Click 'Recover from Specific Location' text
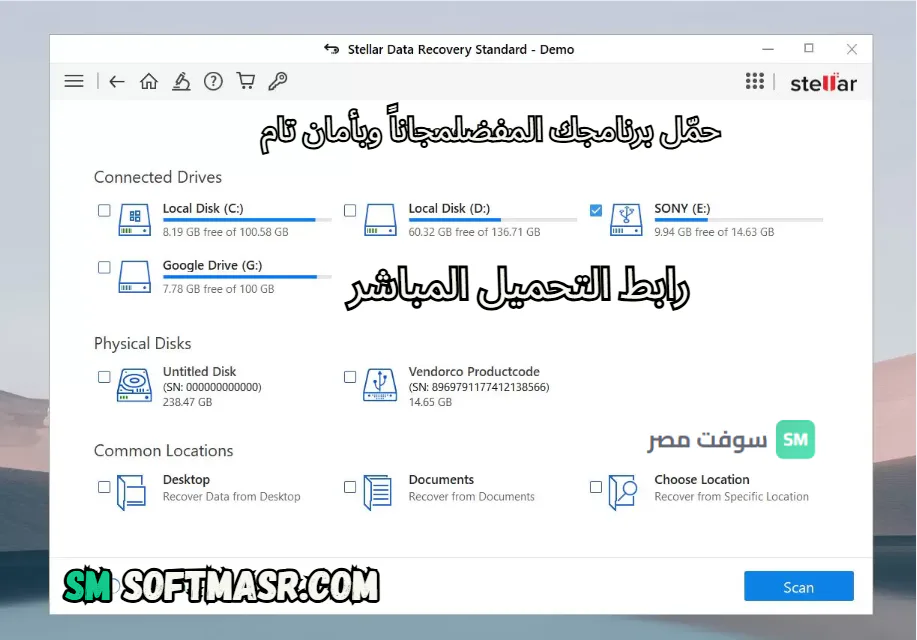Image resolution: width=917 pixels, height=640 pixels. (x=731, y=497)
